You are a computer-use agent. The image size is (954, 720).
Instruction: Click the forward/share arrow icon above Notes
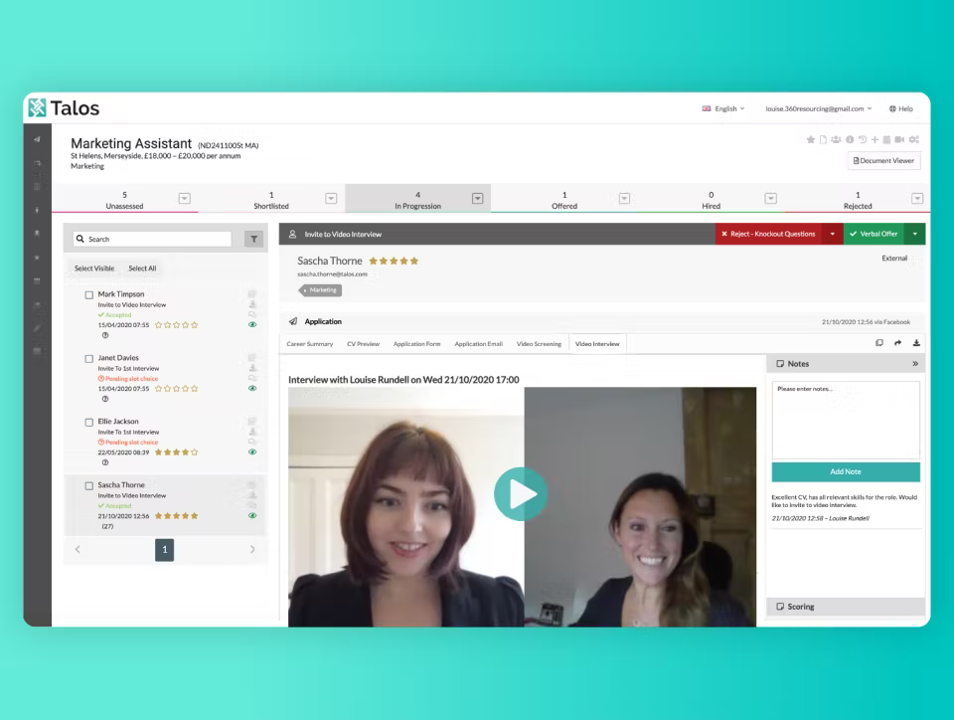pyautogui.click(x=897, y=342)
